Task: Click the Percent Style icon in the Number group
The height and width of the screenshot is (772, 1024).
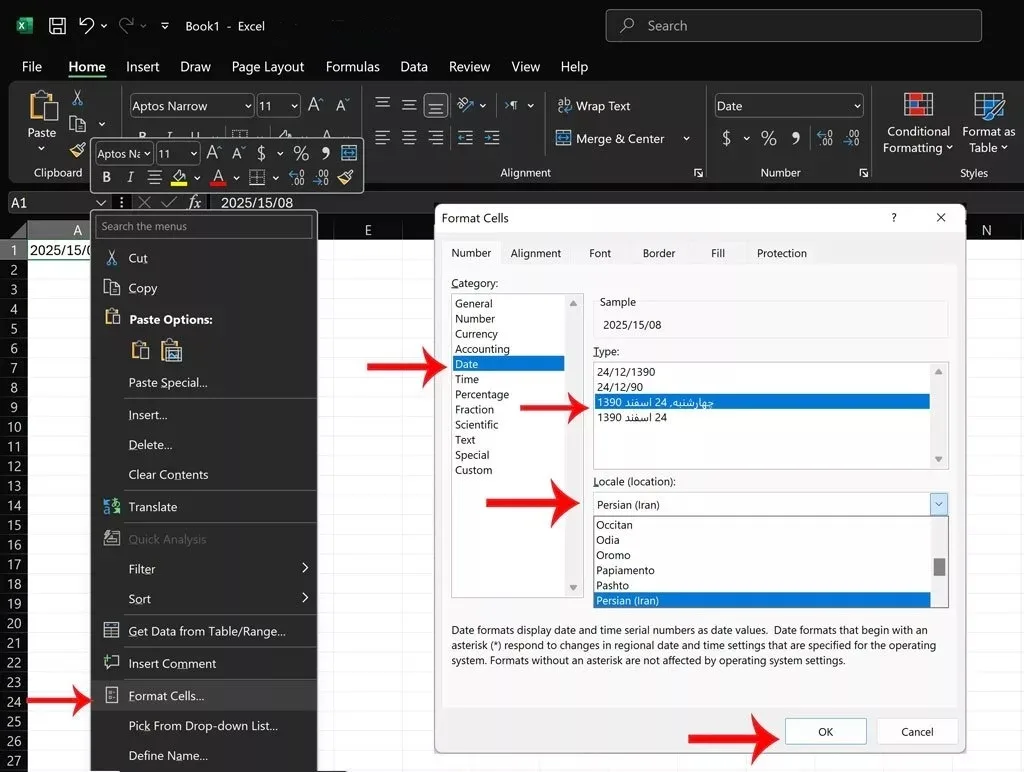Action: [x=769, y=138]
